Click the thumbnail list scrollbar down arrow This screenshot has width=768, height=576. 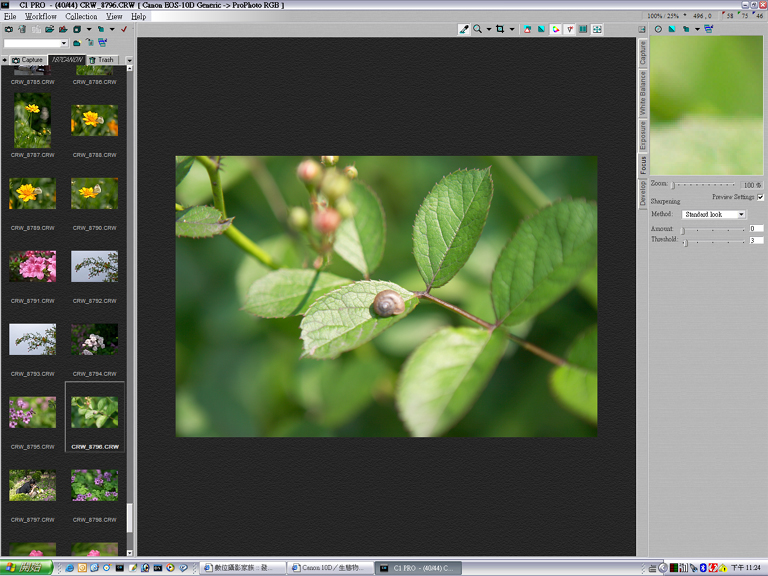[x=130, y=552]
